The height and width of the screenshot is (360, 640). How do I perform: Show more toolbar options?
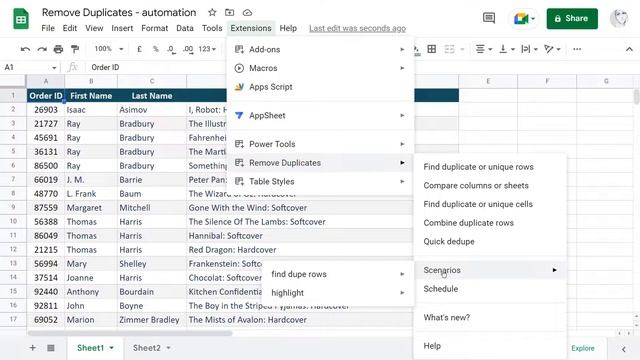click(577, 49)
